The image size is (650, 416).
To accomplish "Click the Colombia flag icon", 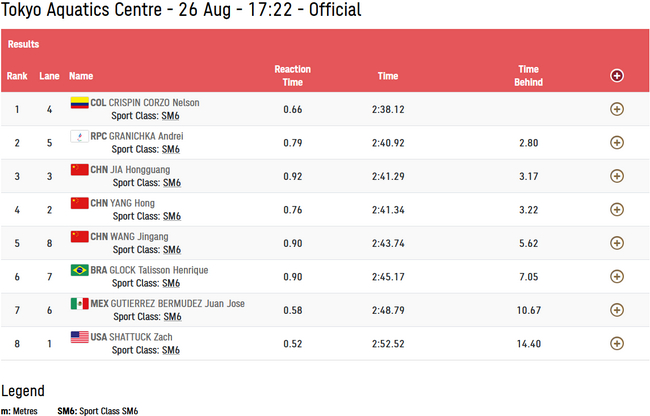I will pos(79,102).
